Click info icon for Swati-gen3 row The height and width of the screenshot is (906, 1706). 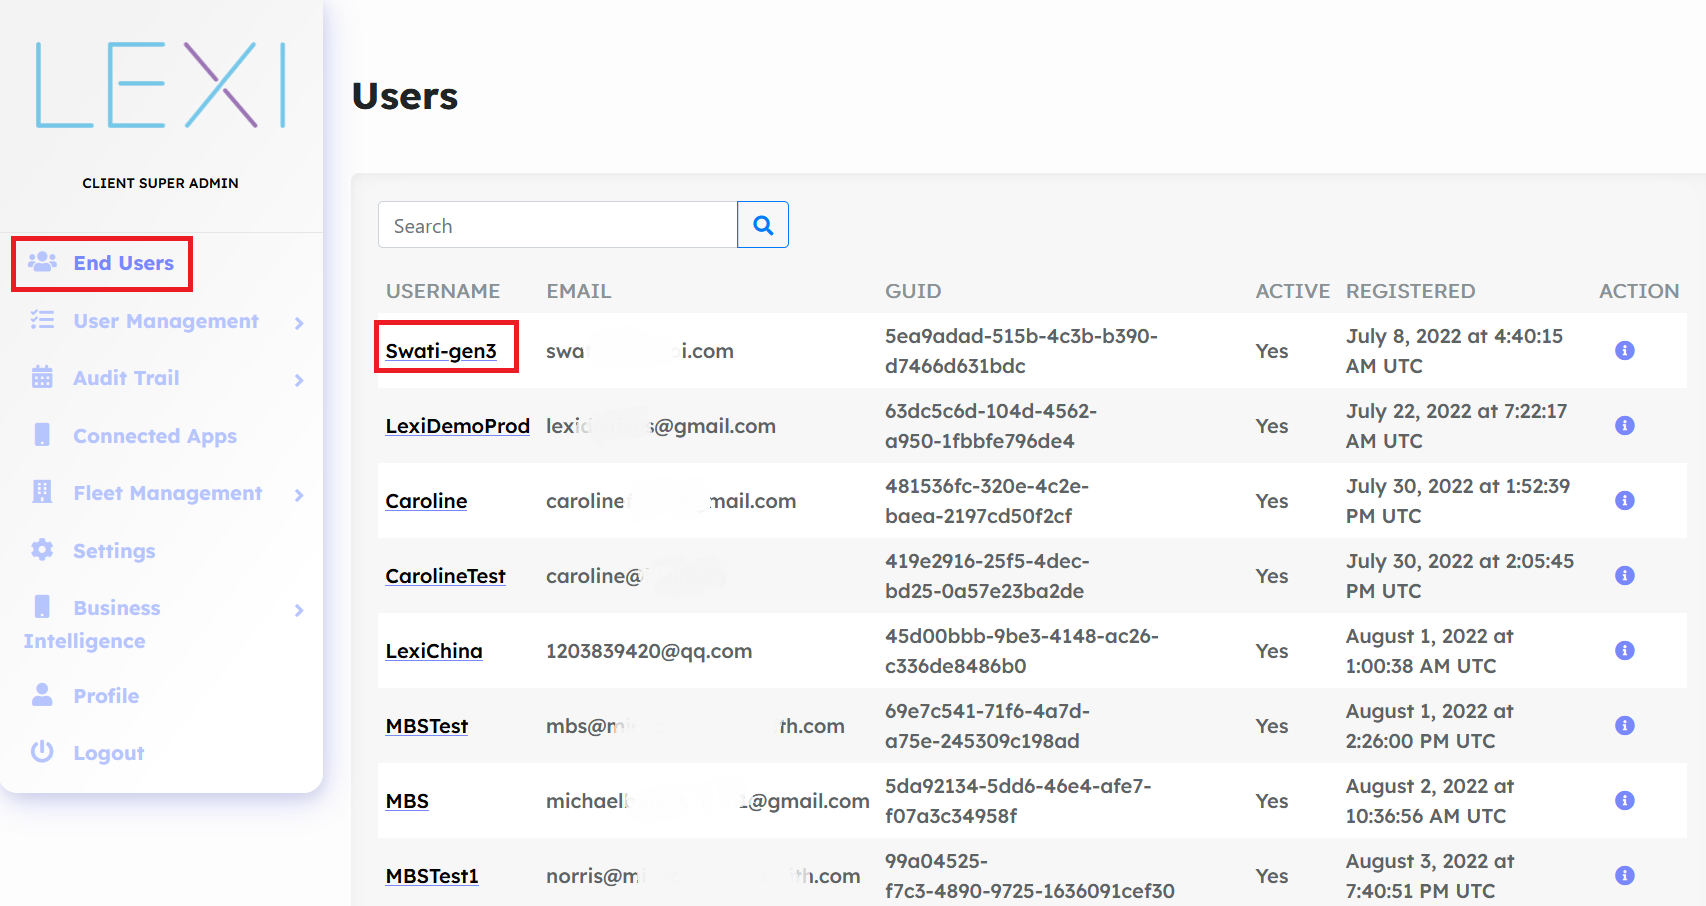1624,350
